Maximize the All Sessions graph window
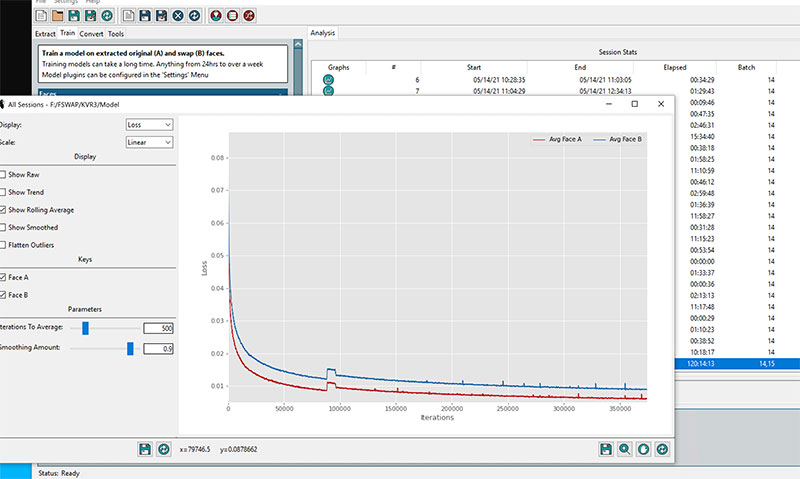 point(635,104)
